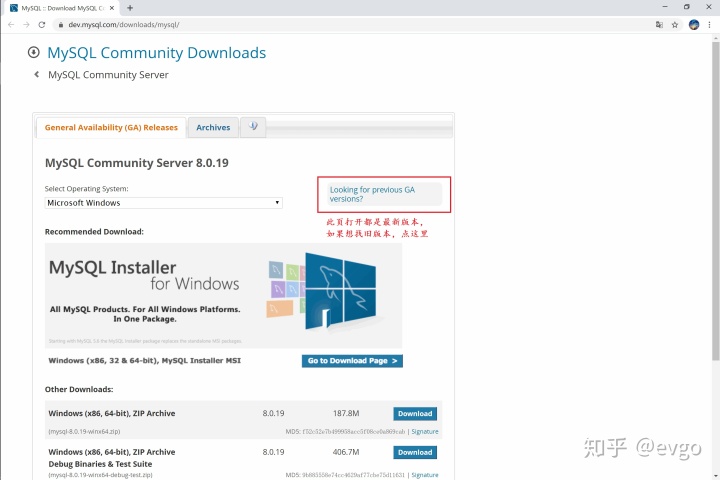
Task: Open the Chrome profile avatar
Action: (694, 25)
